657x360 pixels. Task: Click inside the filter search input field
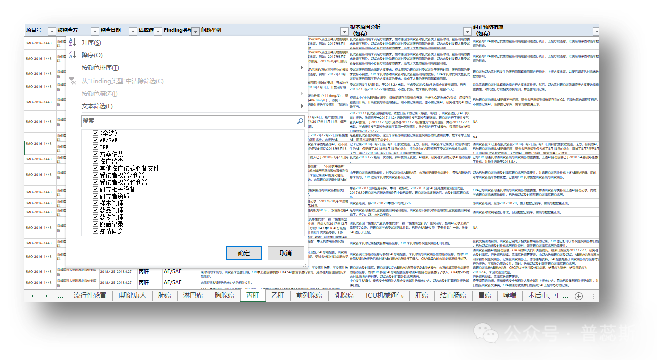point(189,121)
